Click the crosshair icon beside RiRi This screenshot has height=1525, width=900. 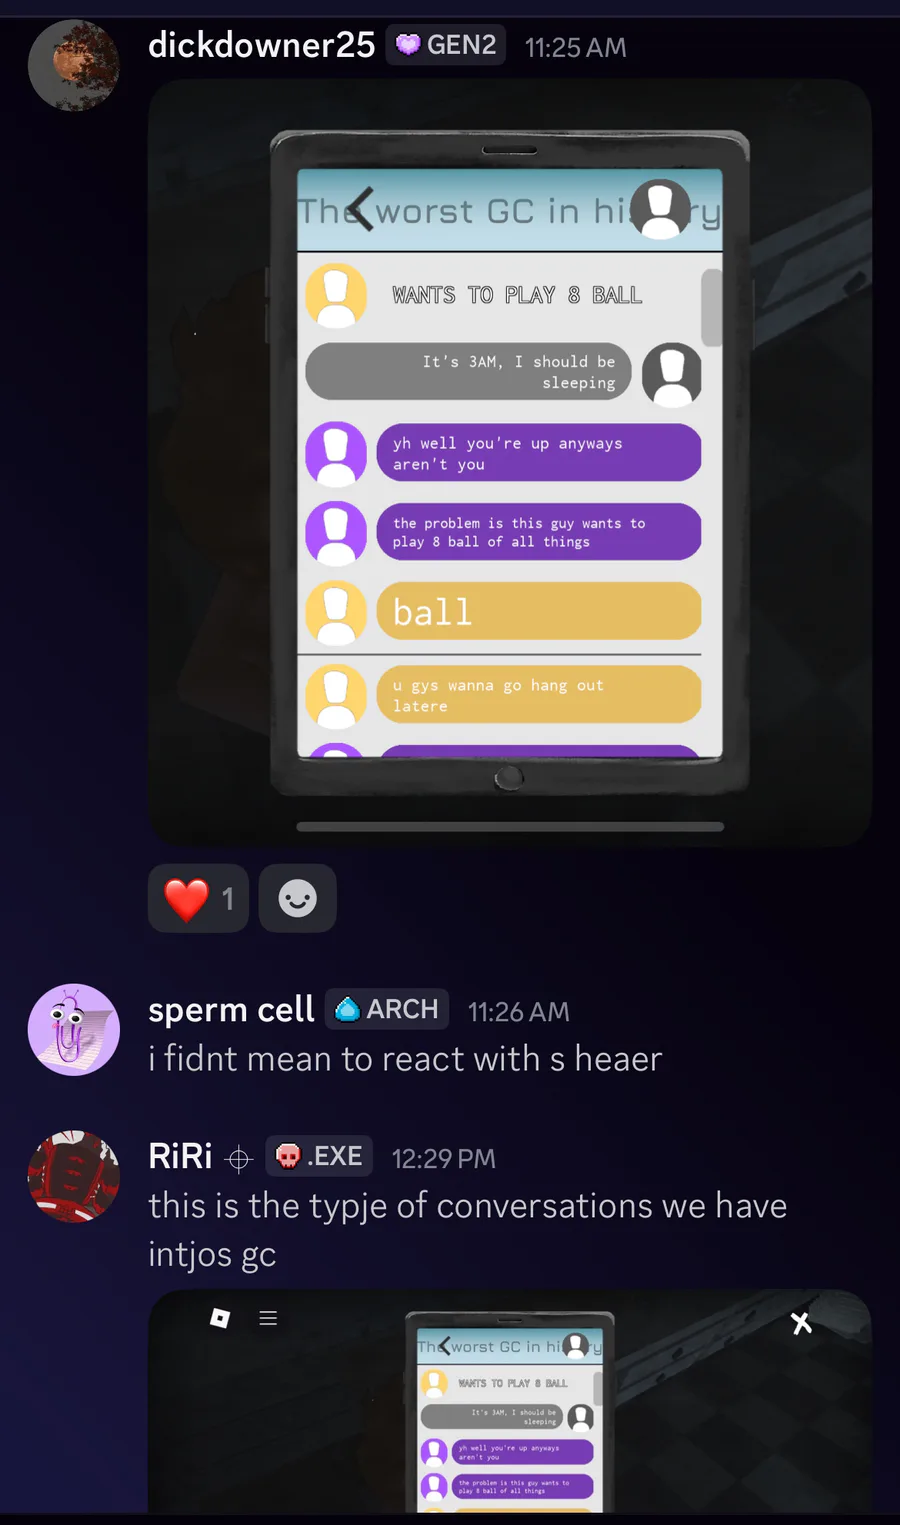pos(239,1159)
